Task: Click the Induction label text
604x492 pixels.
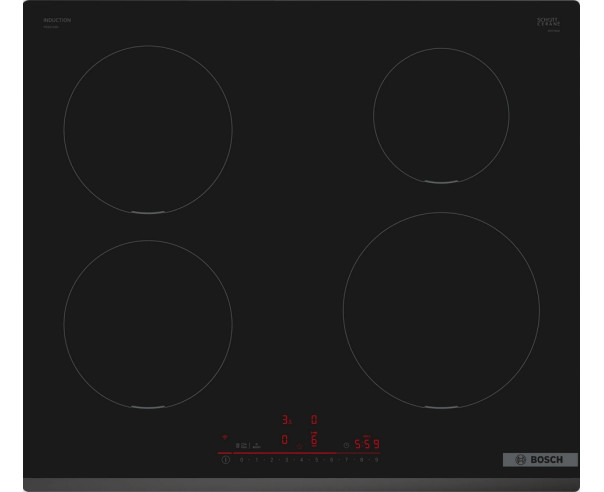Action: (x=57, y=20)
